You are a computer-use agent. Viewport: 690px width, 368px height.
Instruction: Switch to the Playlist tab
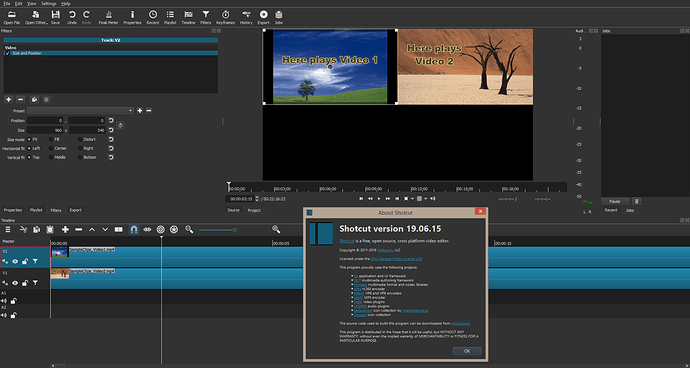(36, 210)
